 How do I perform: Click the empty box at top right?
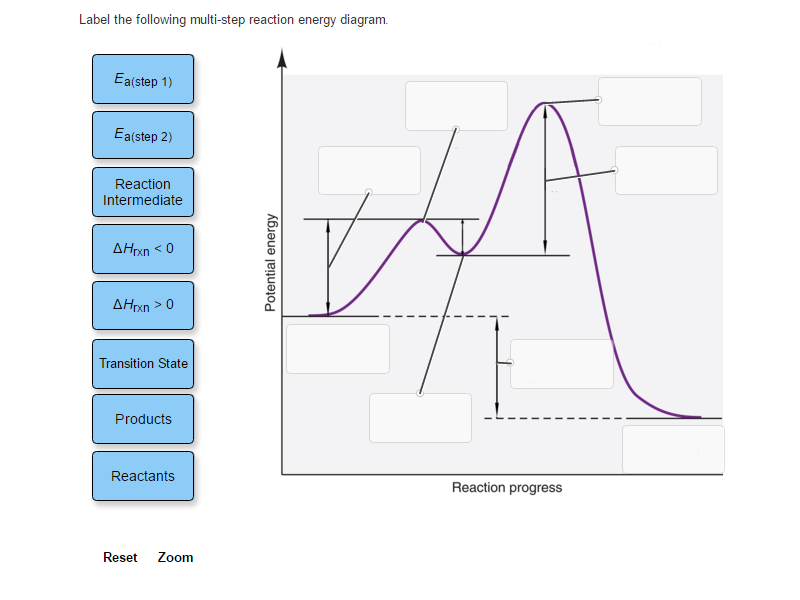click(x=649, y=101)
